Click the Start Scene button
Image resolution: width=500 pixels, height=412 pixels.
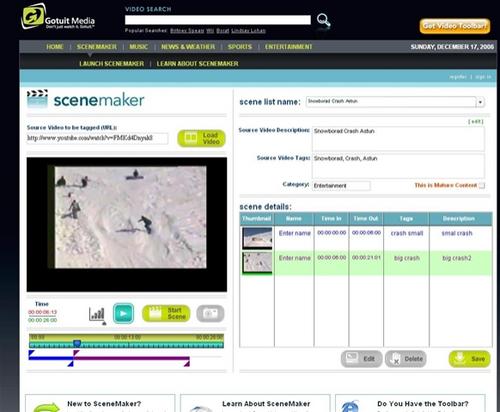pyautogui.click(x=166, y=314)
